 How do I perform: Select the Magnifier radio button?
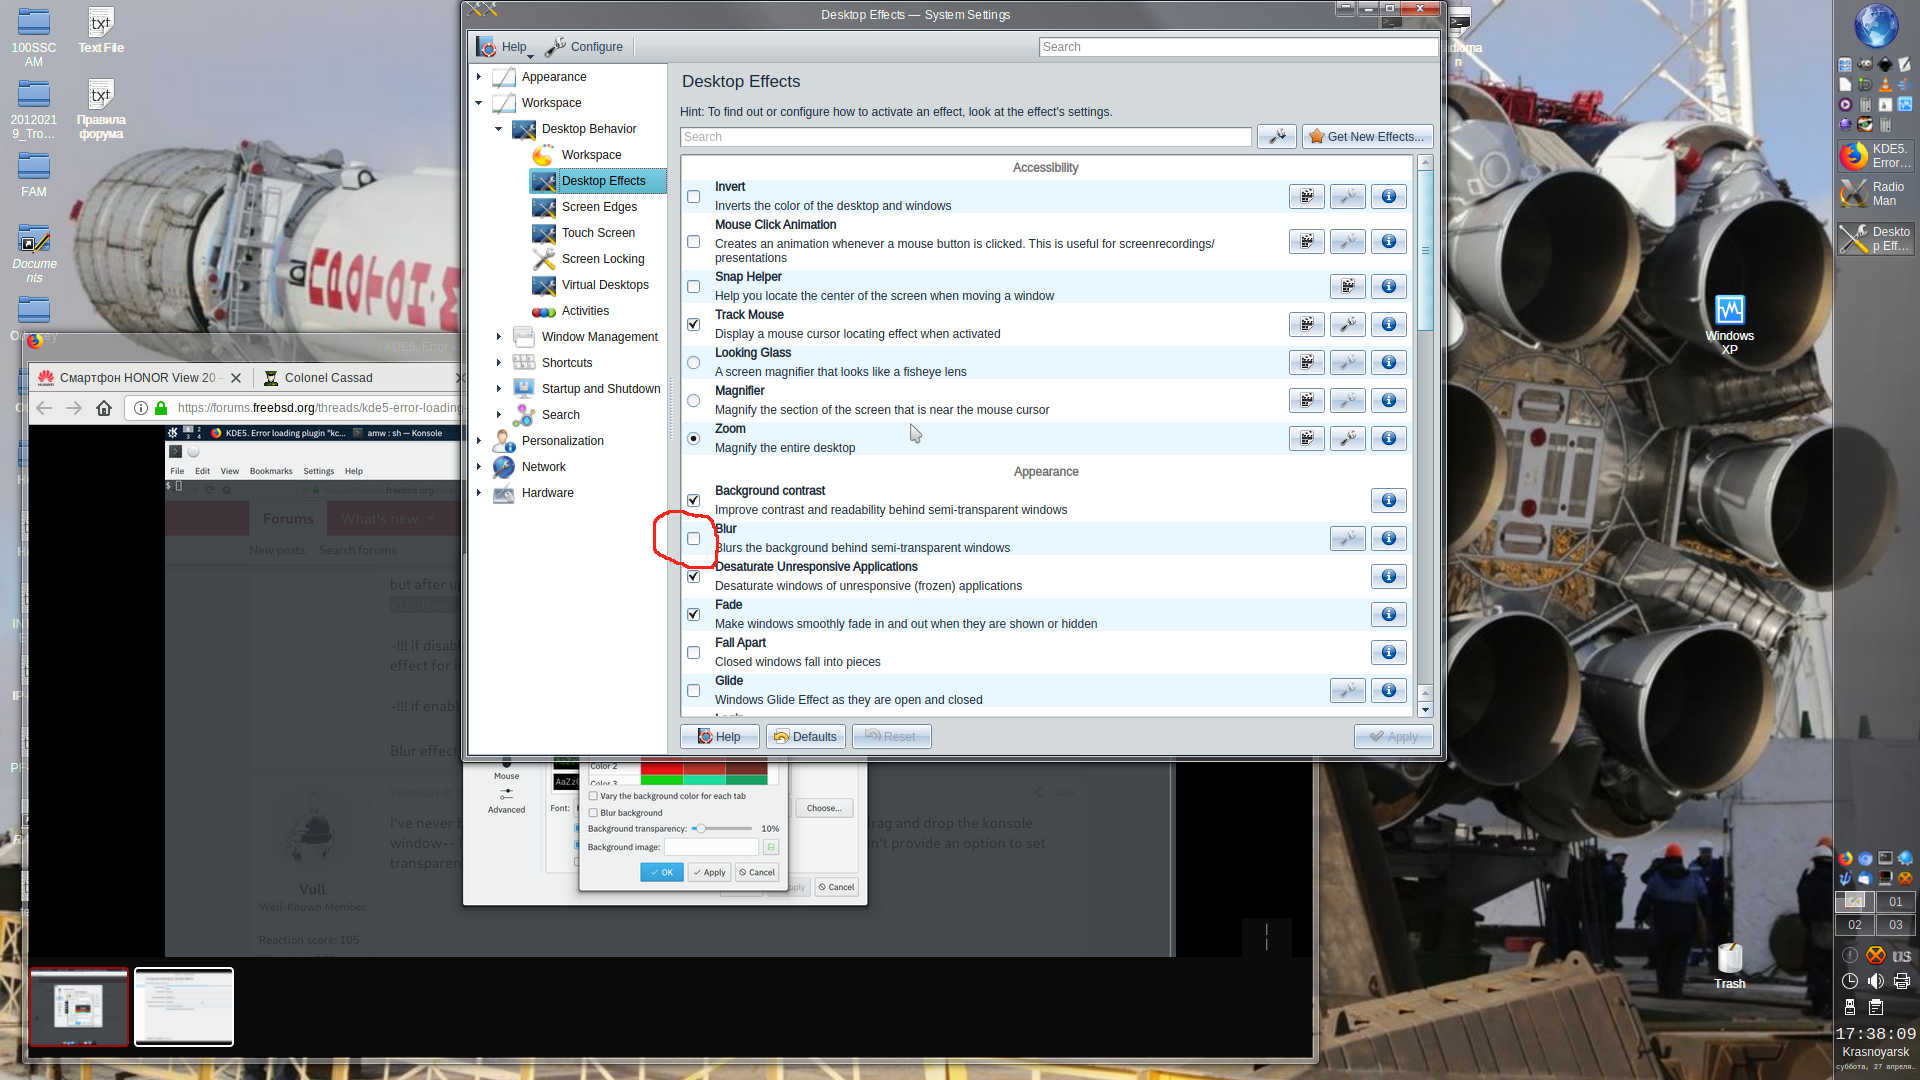pyautogui.click(x=693, y=401)
